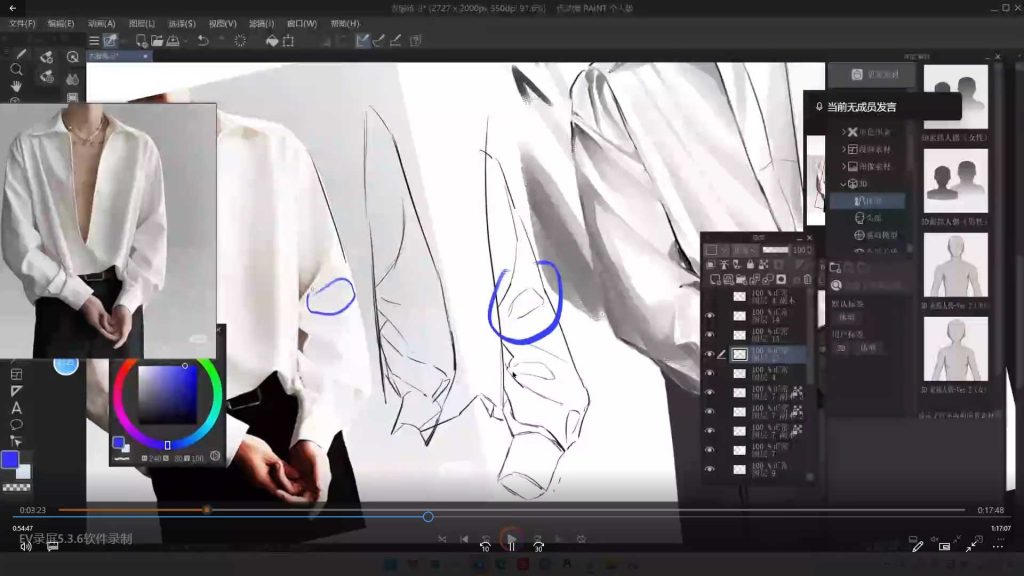Open the 视图(V) menu
This screenshot has width=1024, height=576.
[x=222, y=24]
